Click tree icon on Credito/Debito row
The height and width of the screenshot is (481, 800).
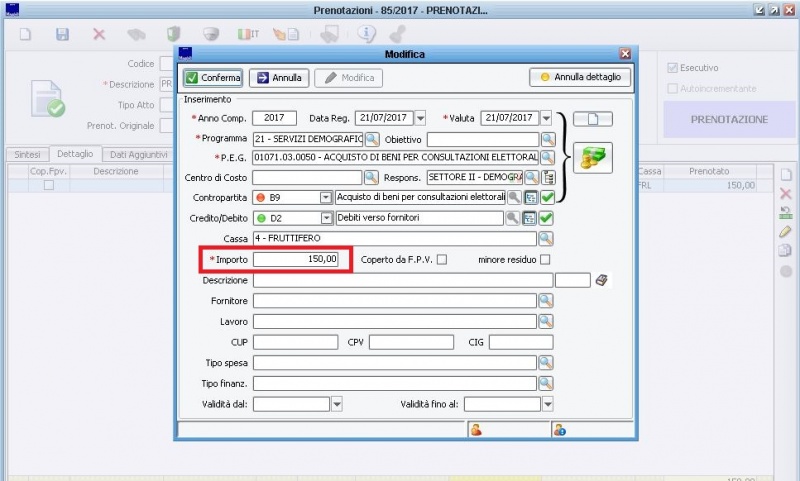coord(529,218)
